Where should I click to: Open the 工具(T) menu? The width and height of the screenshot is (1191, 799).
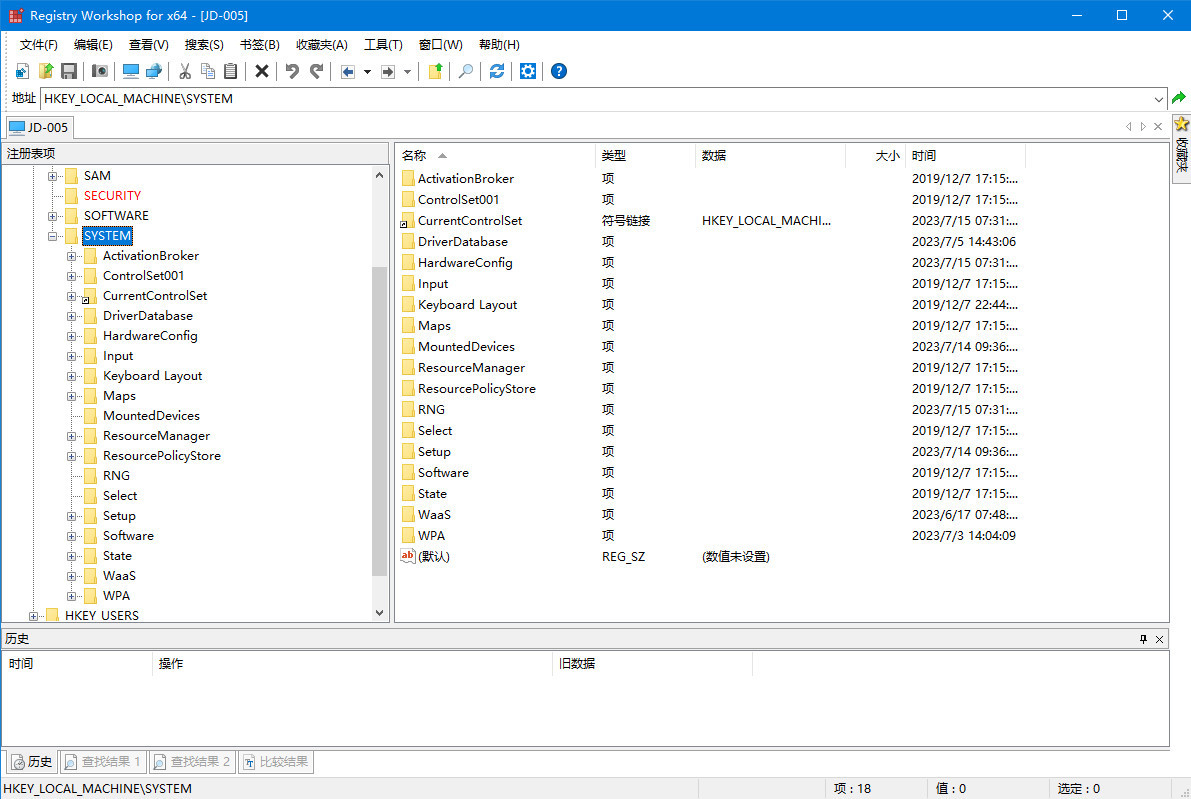coord(383,45)
